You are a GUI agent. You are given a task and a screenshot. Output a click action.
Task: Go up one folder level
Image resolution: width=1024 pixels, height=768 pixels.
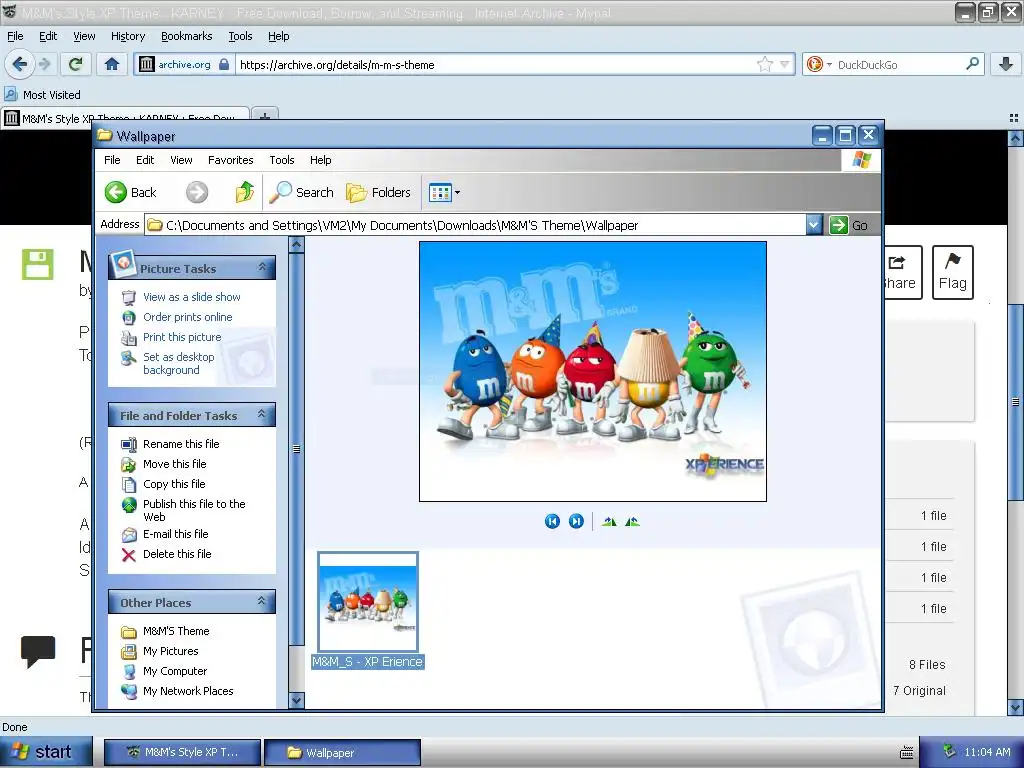tap(245, 192)
